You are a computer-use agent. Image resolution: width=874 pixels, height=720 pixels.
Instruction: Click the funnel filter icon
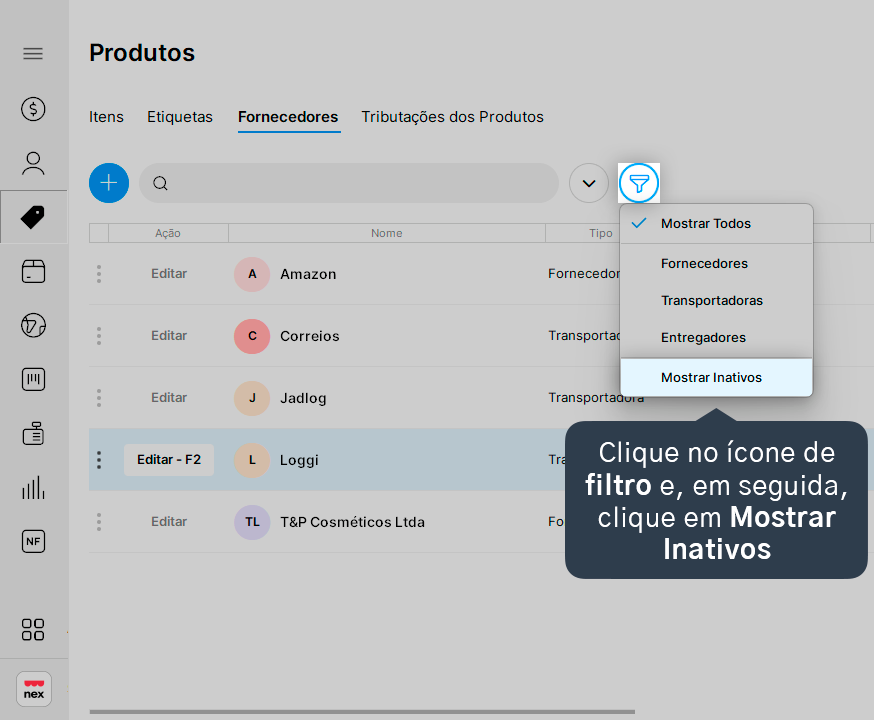tap(639, 183)
